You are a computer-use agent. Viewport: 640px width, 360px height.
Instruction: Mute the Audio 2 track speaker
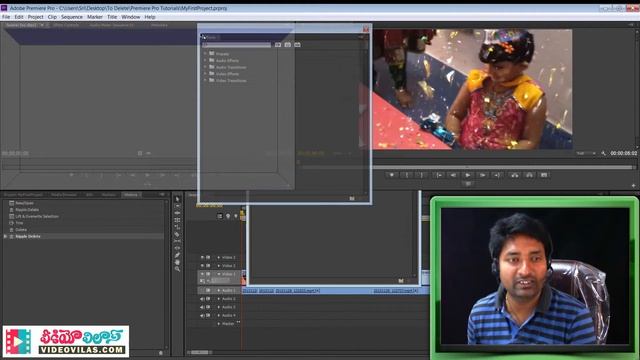pyautogui.click(x=202, y=299)
